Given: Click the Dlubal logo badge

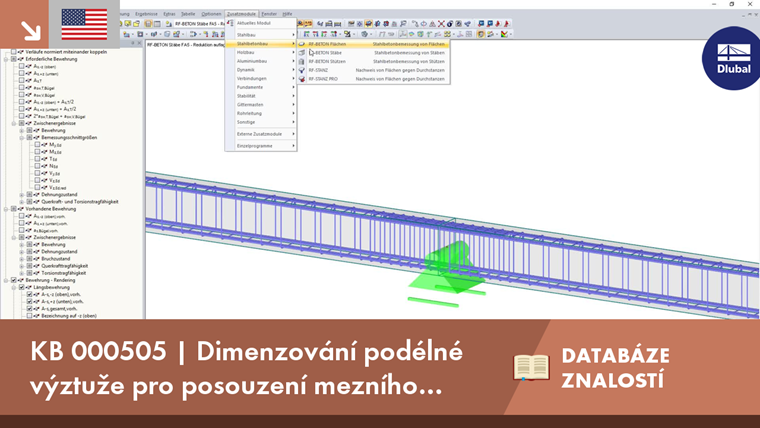Looking at the screenshot, I should [x=732, y=59].
